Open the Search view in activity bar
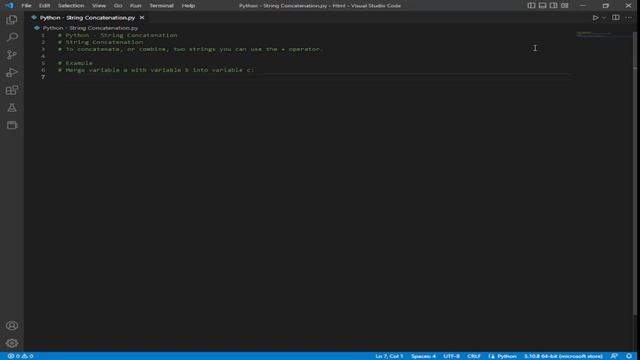The image size is (640, 360). coord(12,37)
